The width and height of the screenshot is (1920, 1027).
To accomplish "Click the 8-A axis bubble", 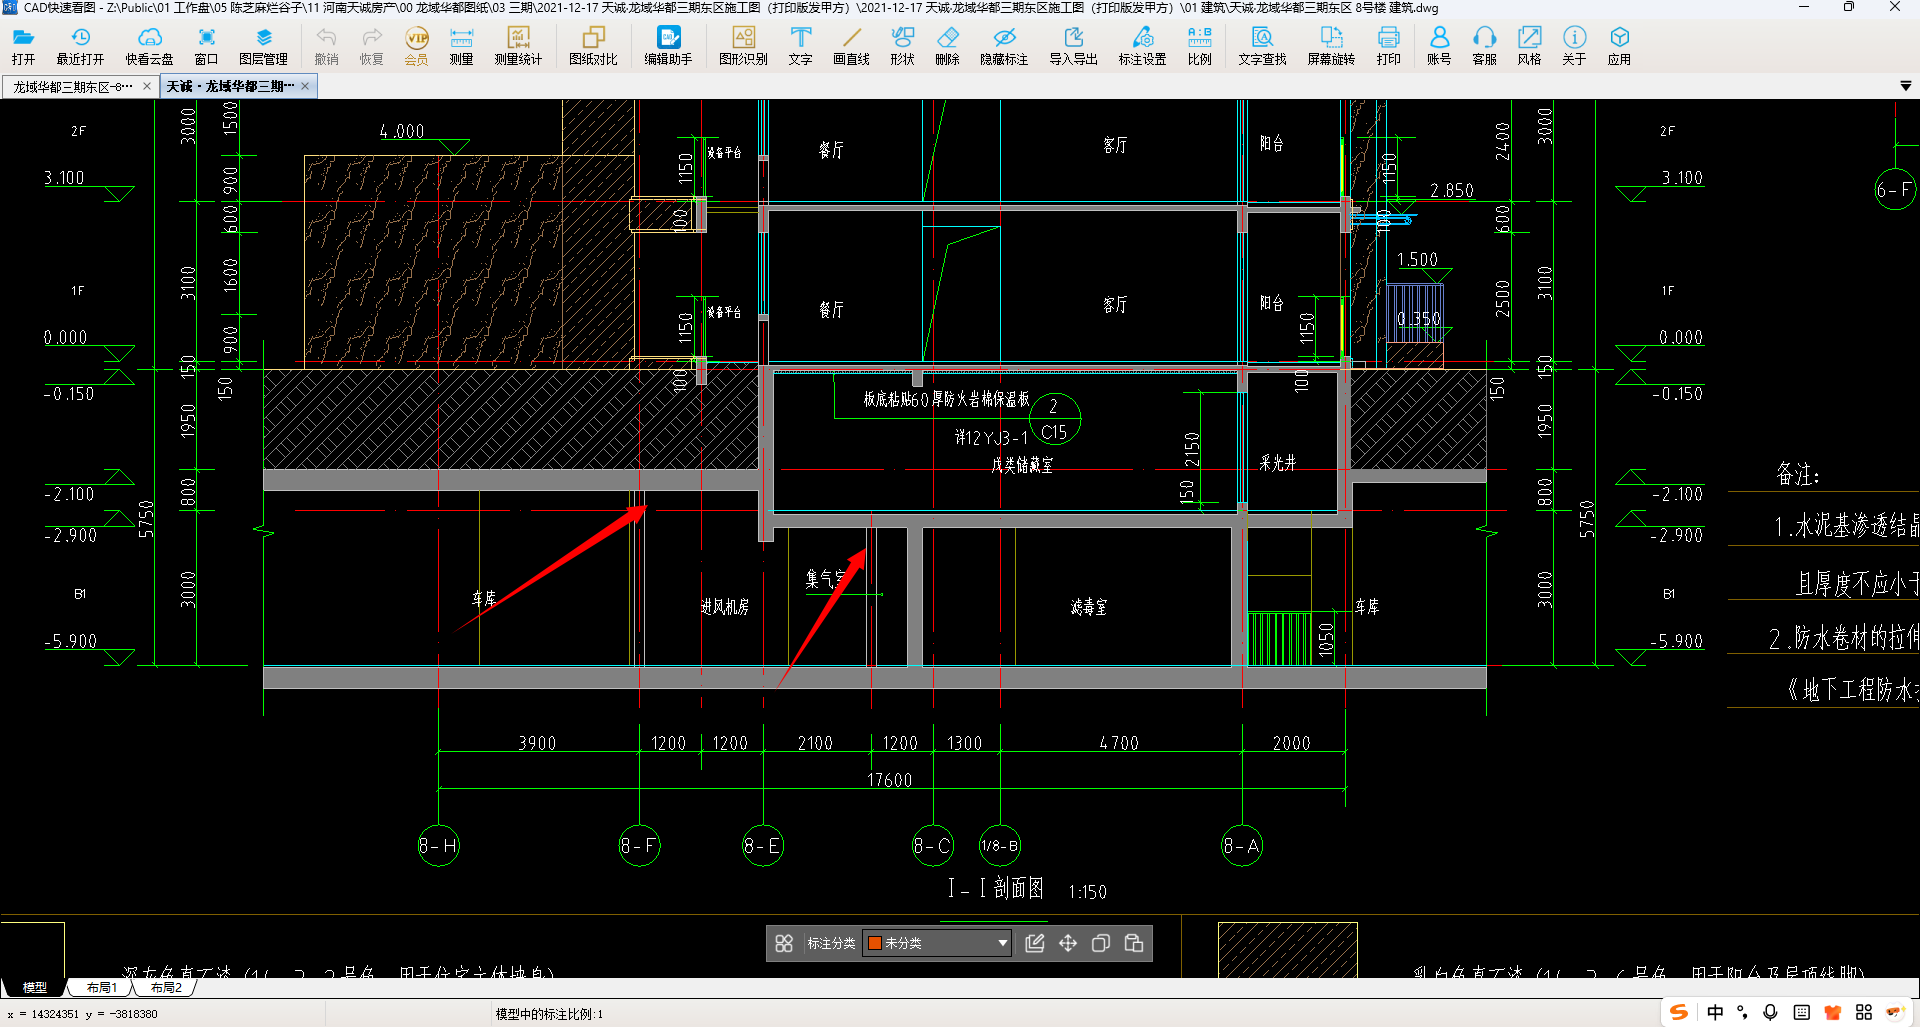I will (x=1242, y=846).
